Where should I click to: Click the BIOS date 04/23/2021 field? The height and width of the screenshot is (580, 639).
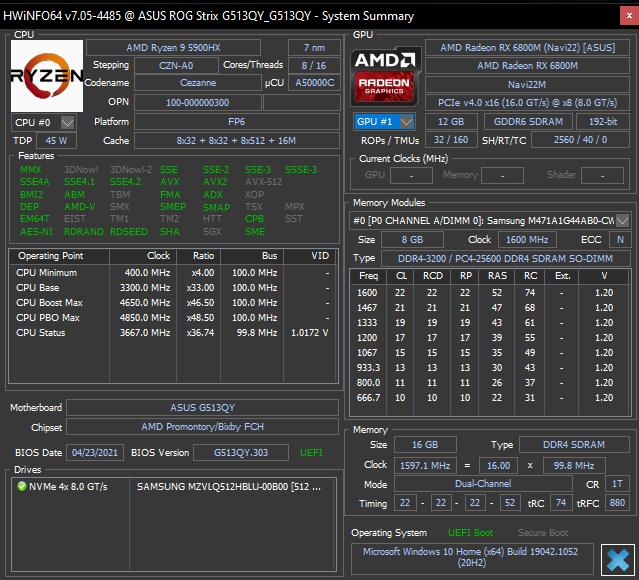click(95, 453)
